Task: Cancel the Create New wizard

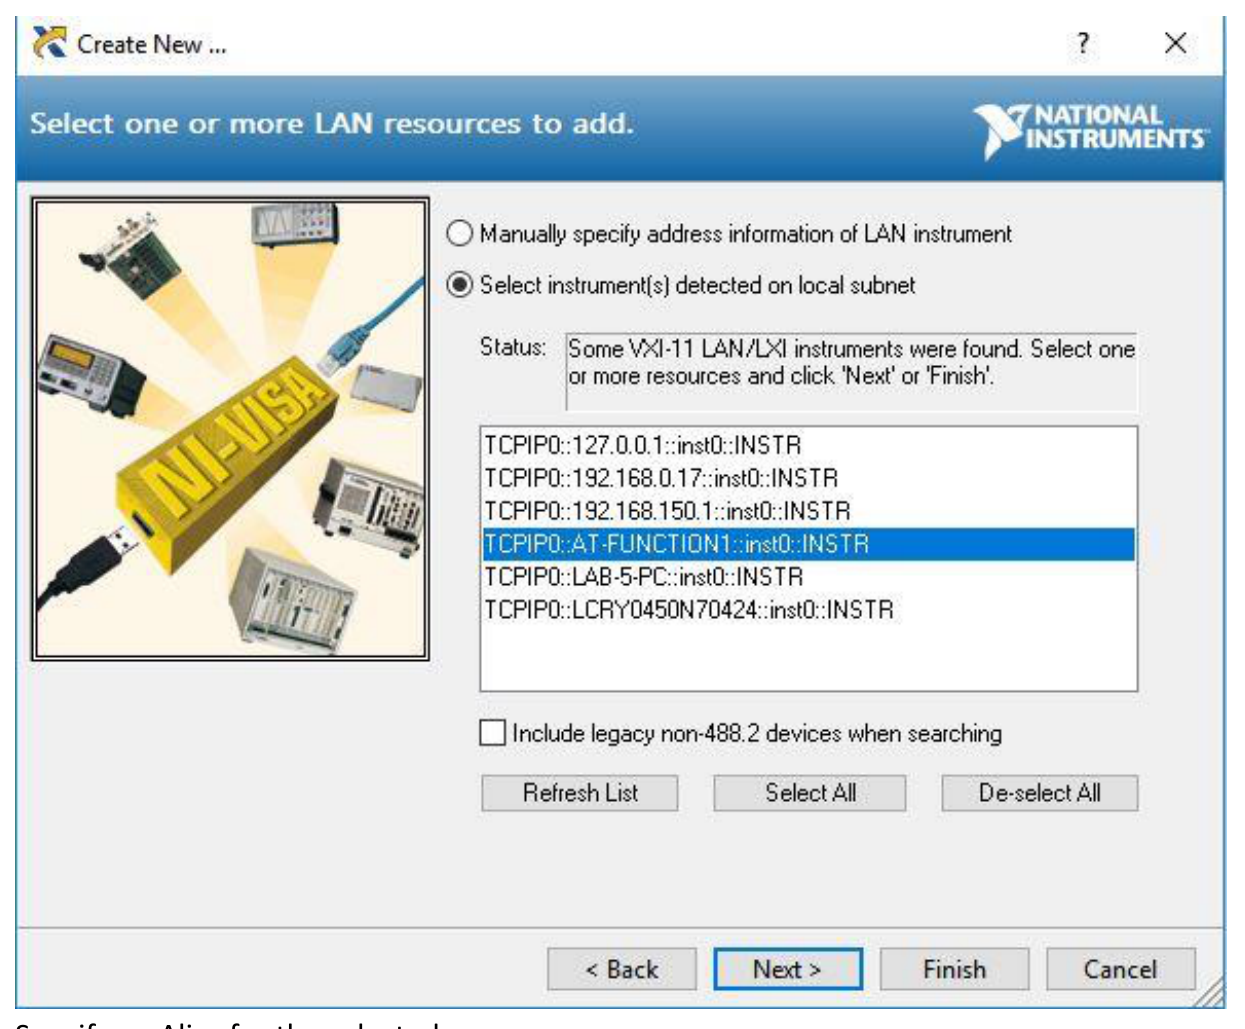Action: click(x=1121, y=969)
